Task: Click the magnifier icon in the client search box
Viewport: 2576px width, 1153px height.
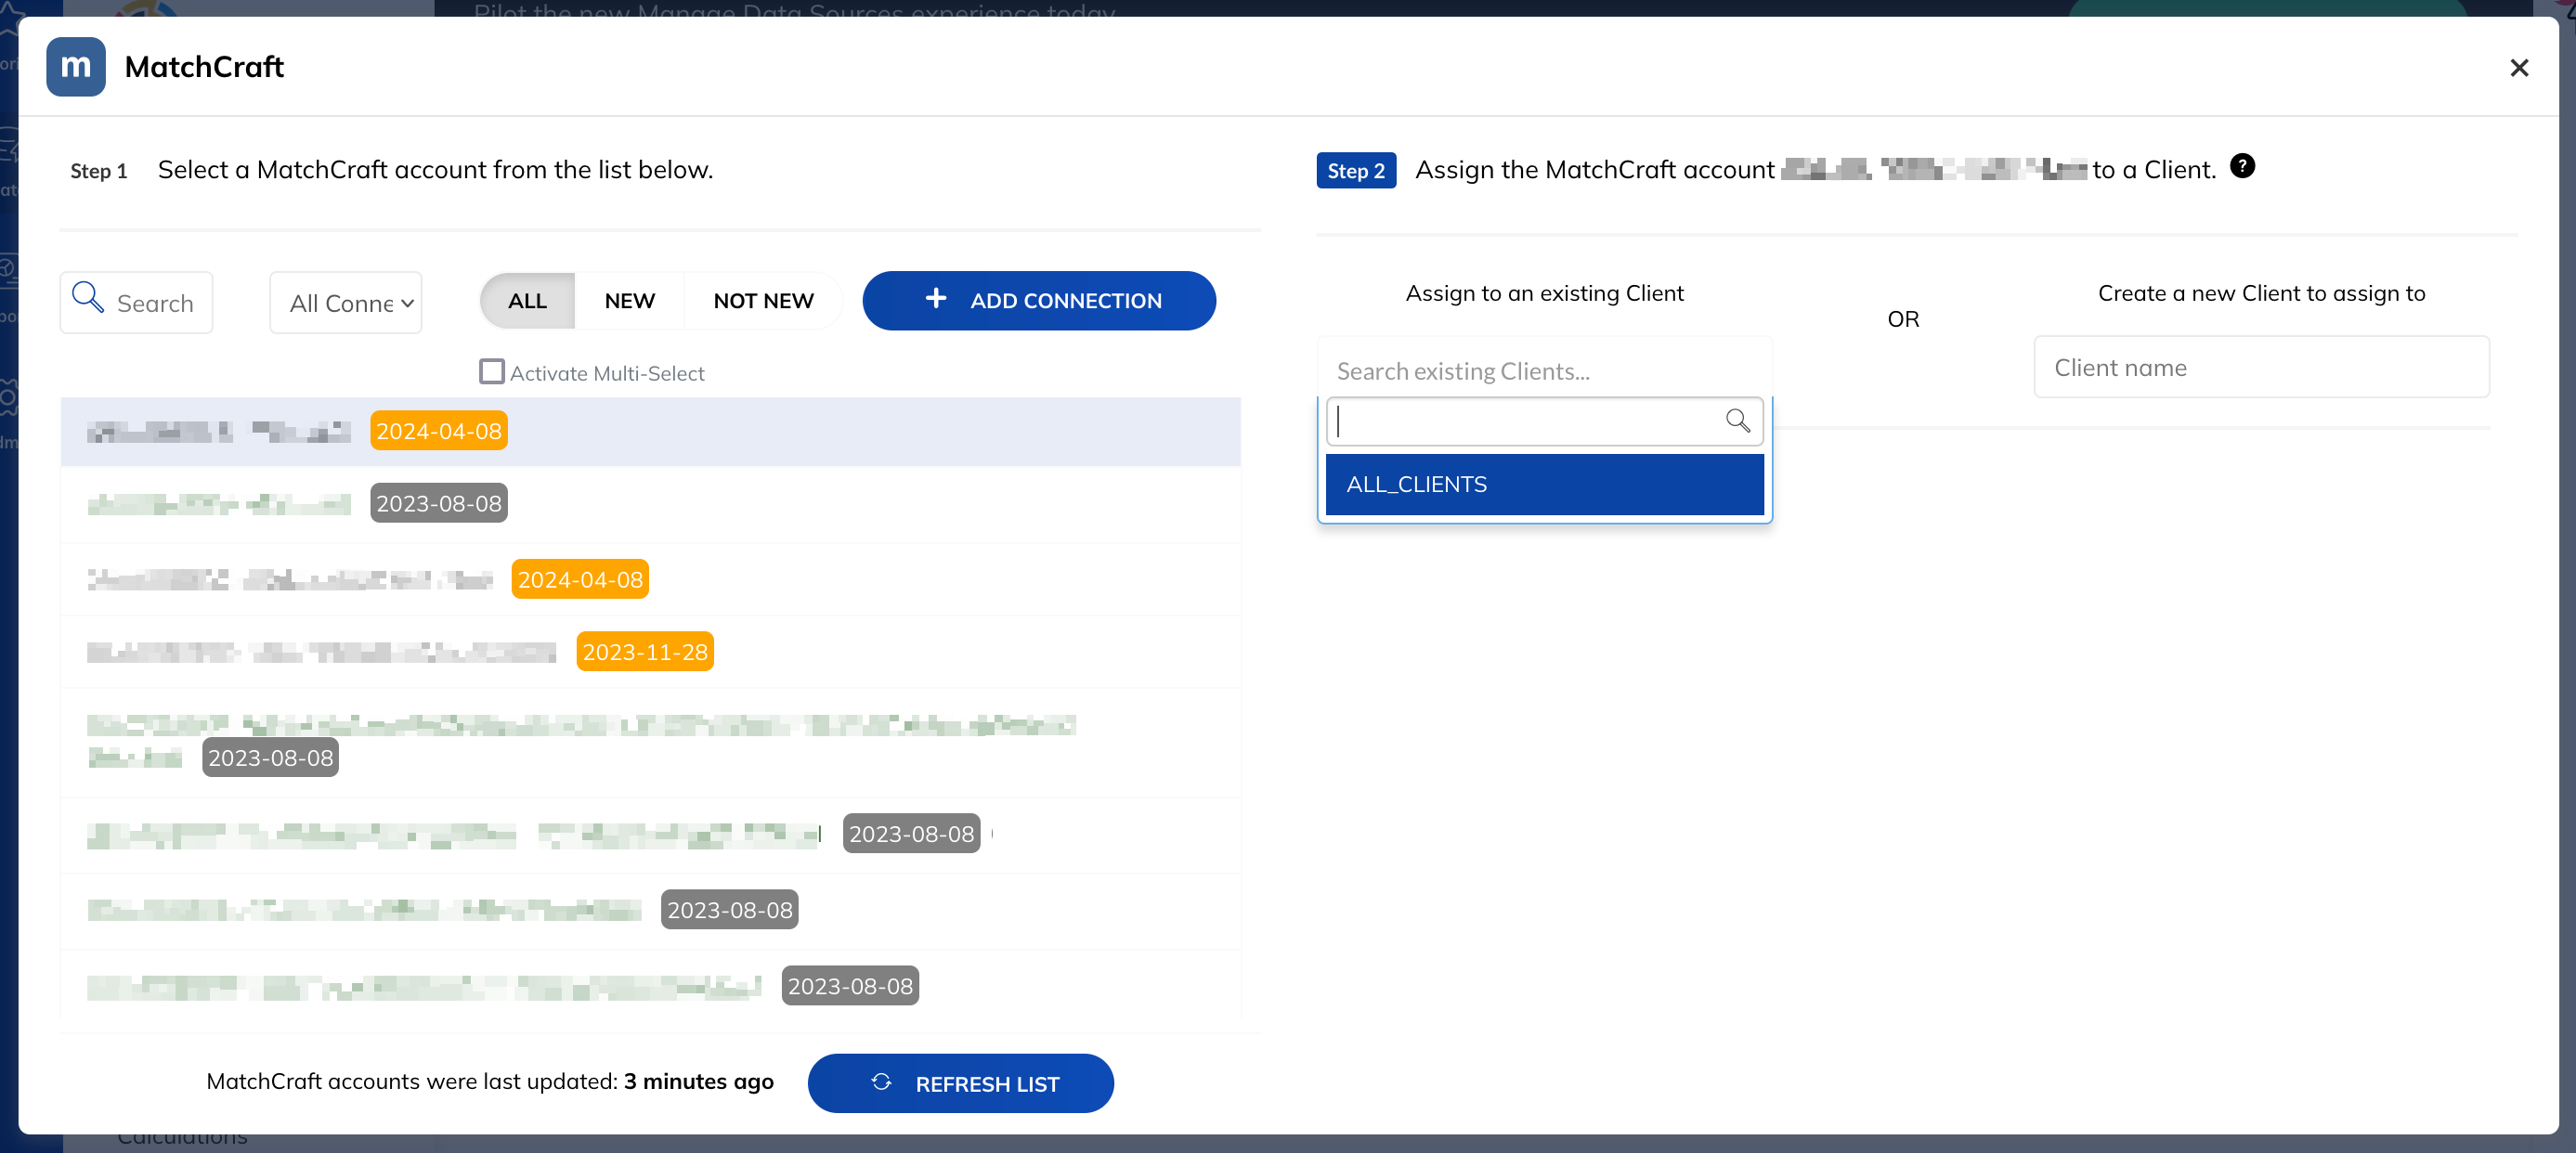Action: (1738, 421)
